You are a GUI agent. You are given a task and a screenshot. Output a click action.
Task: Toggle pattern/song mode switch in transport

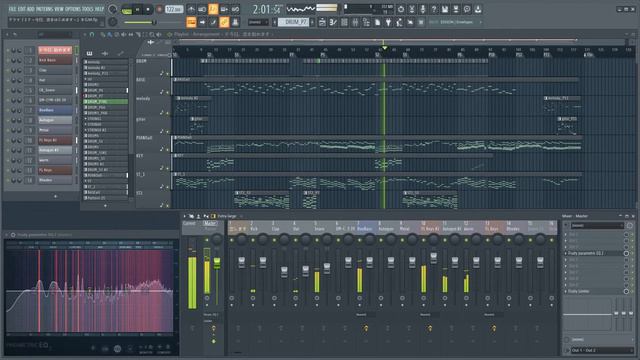(x=127, y=10)
